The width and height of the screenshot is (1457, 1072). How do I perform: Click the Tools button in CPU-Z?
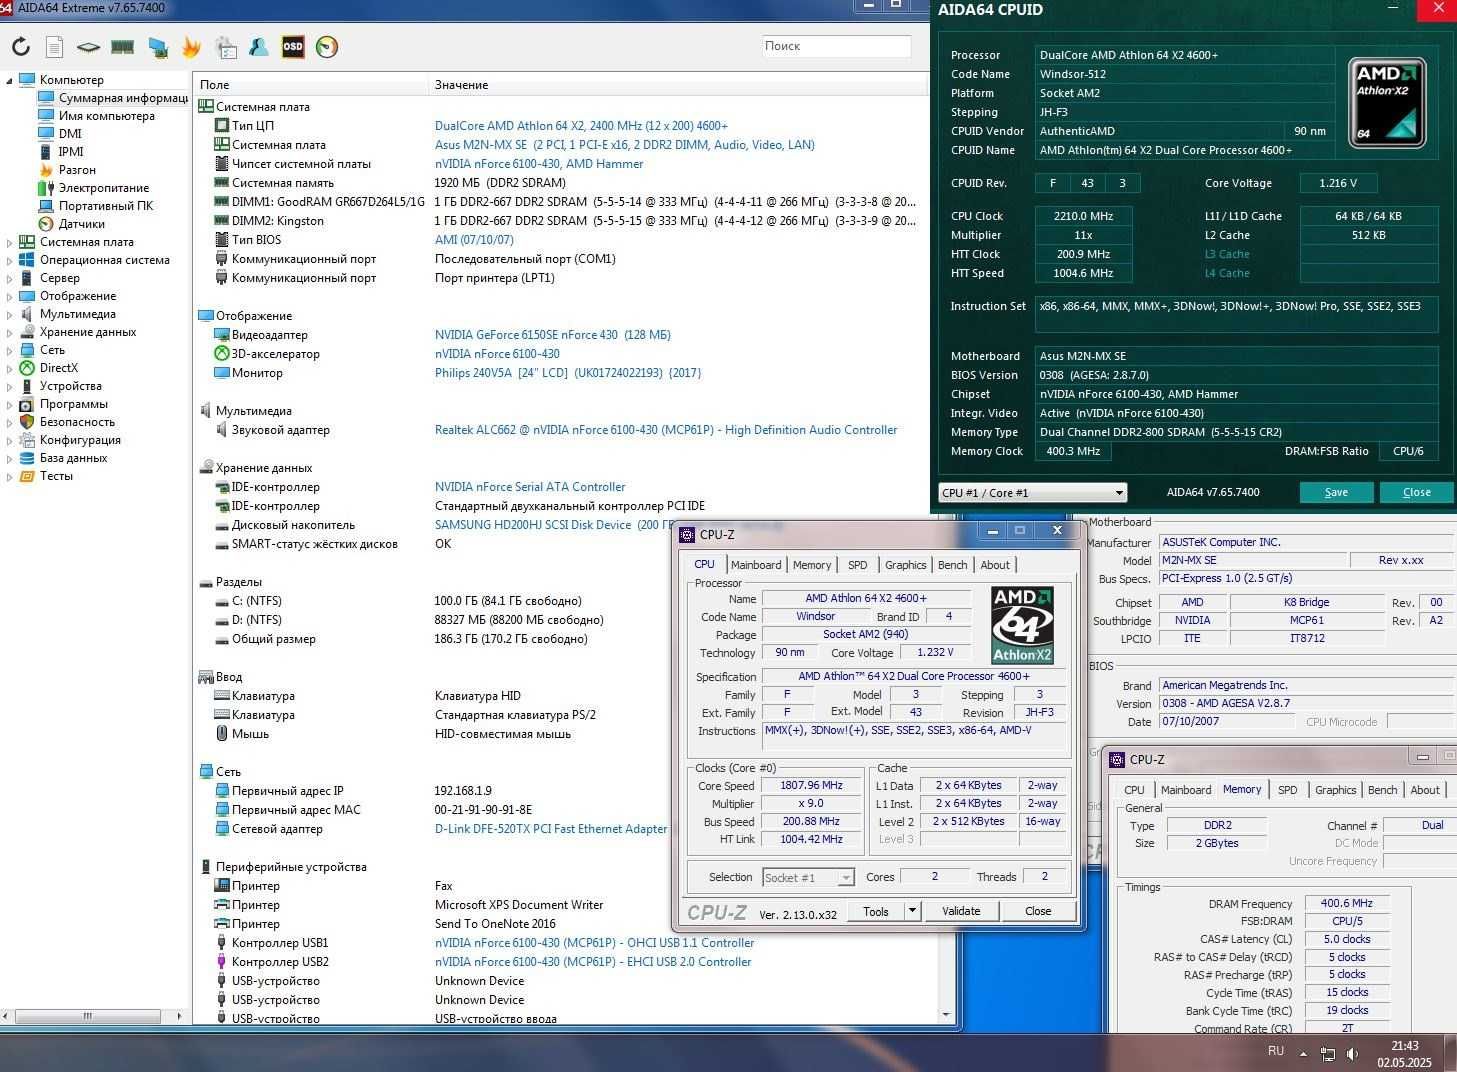[876, 911]
